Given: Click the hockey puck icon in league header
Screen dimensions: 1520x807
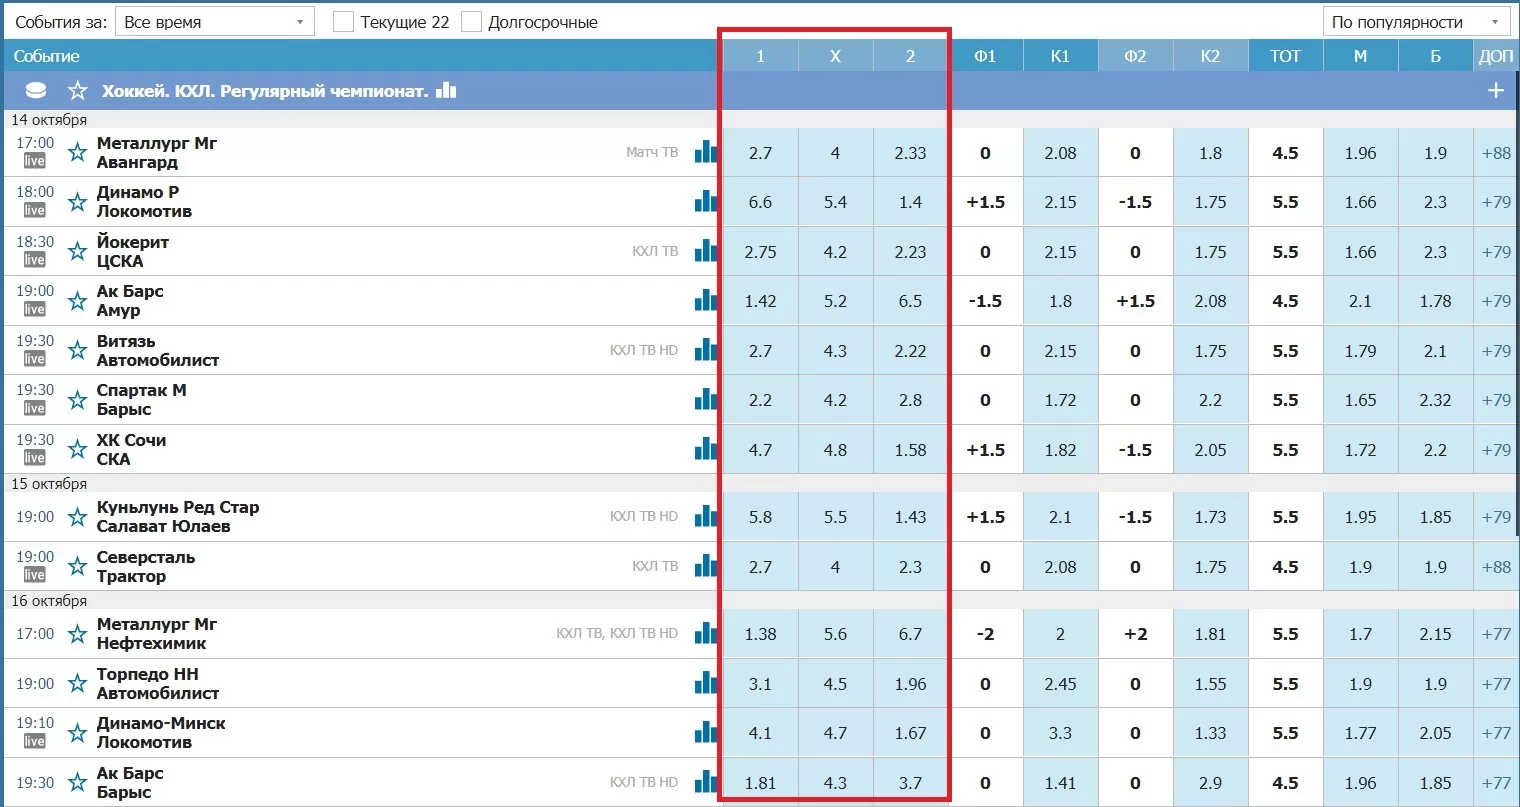Looking at the screenshot, I should click(36, 91).
